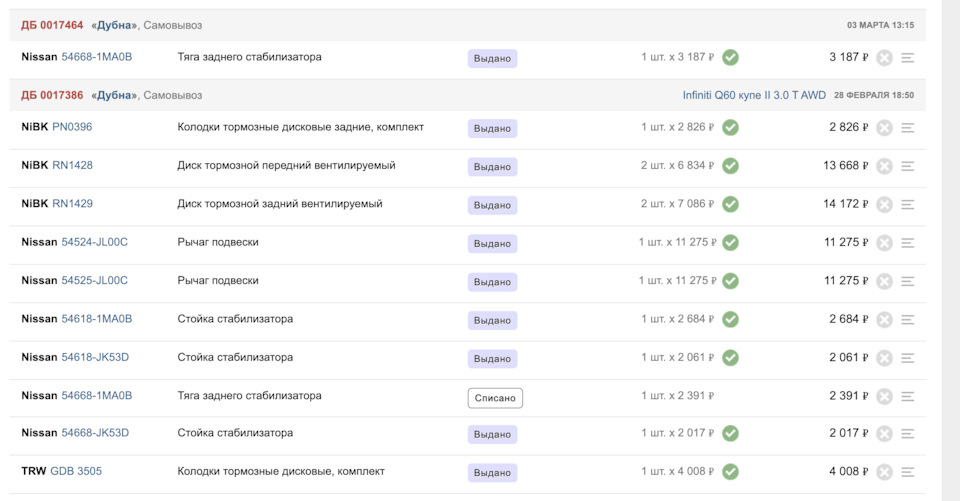Screen dimensions: 960x501
Task: Click the Выдано badge on the RN1428 row
Action: pos(492,167)
